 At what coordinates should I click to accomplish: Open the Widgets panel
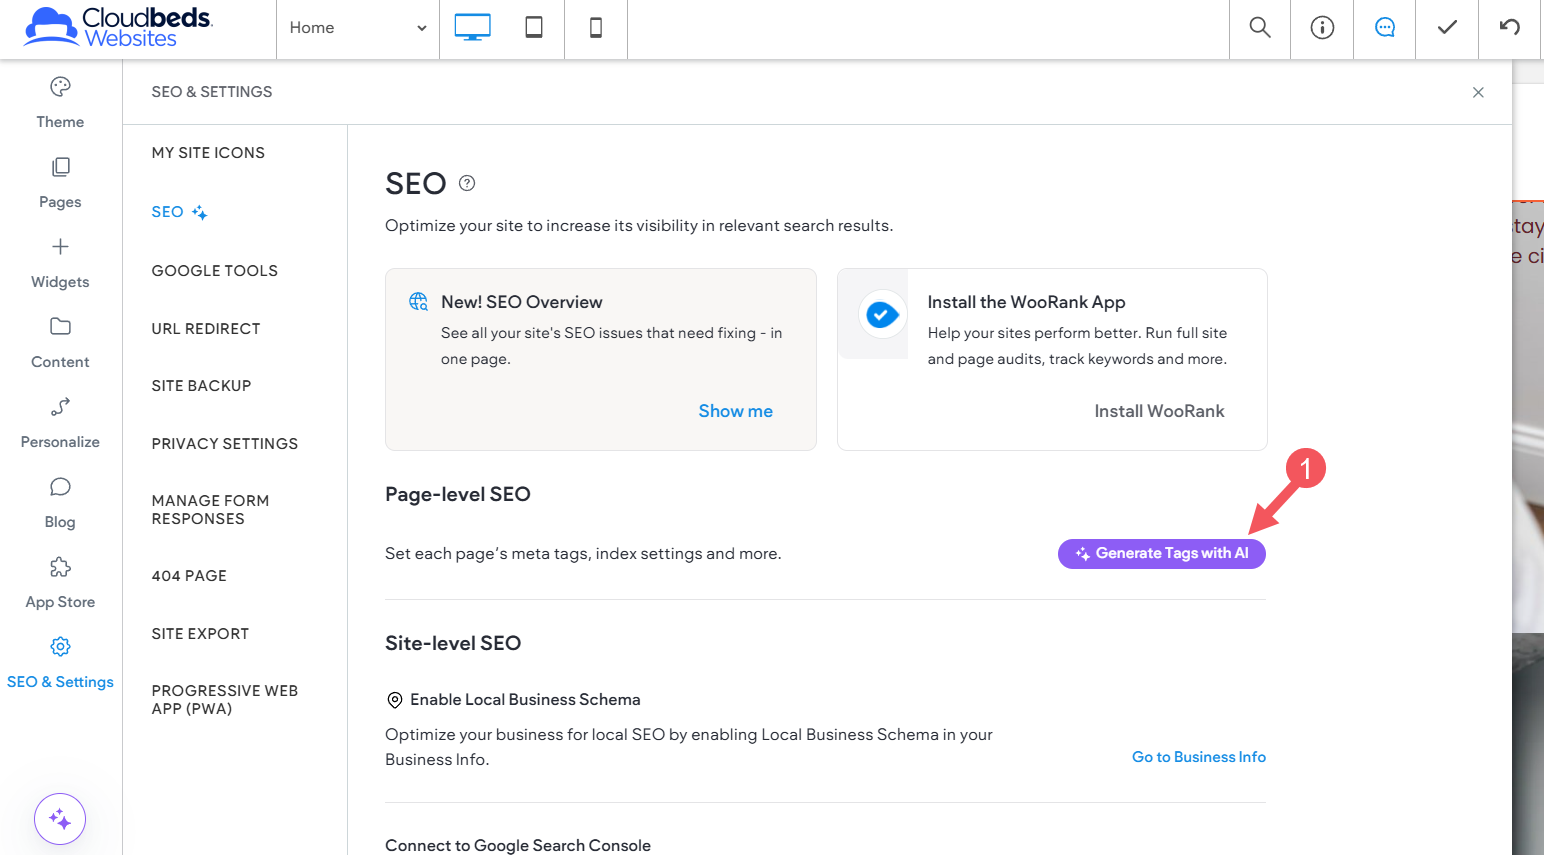(60, 262)
